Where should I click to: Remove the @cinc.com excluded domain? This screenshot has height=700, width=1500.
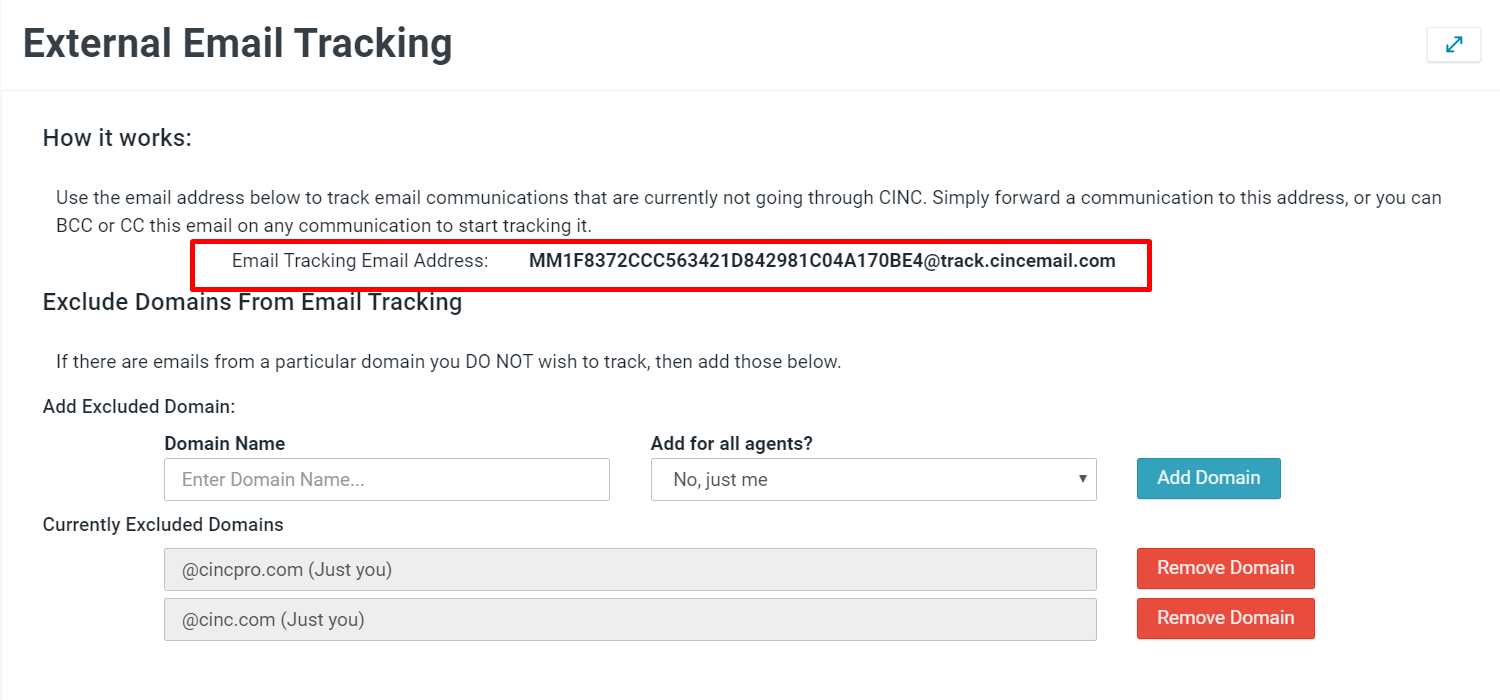point(1225,618)
